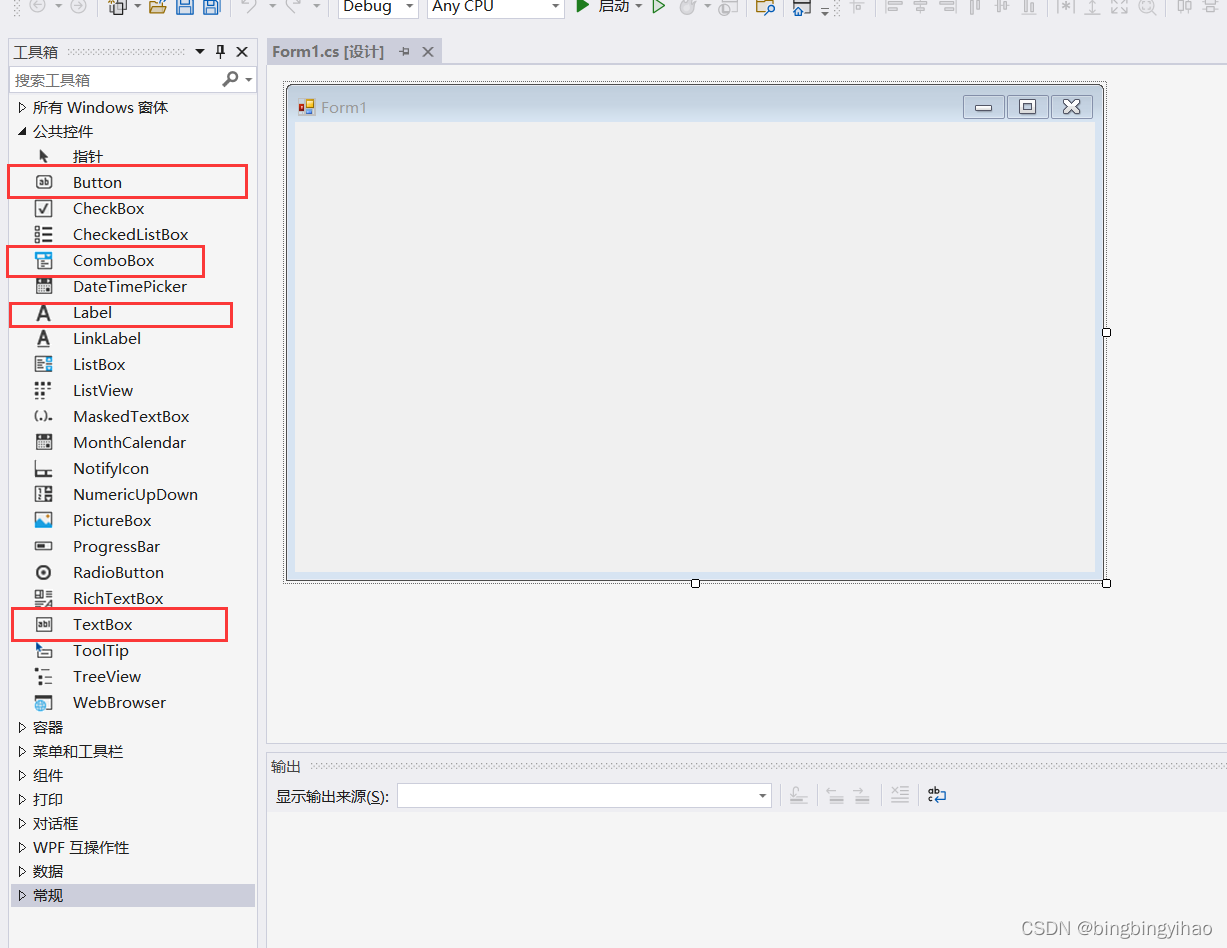Image resolution: width=1227 pixels, height=948 pixels.
Task: Pin the 工具箱 panel with the pushpin
Action: 221,52
